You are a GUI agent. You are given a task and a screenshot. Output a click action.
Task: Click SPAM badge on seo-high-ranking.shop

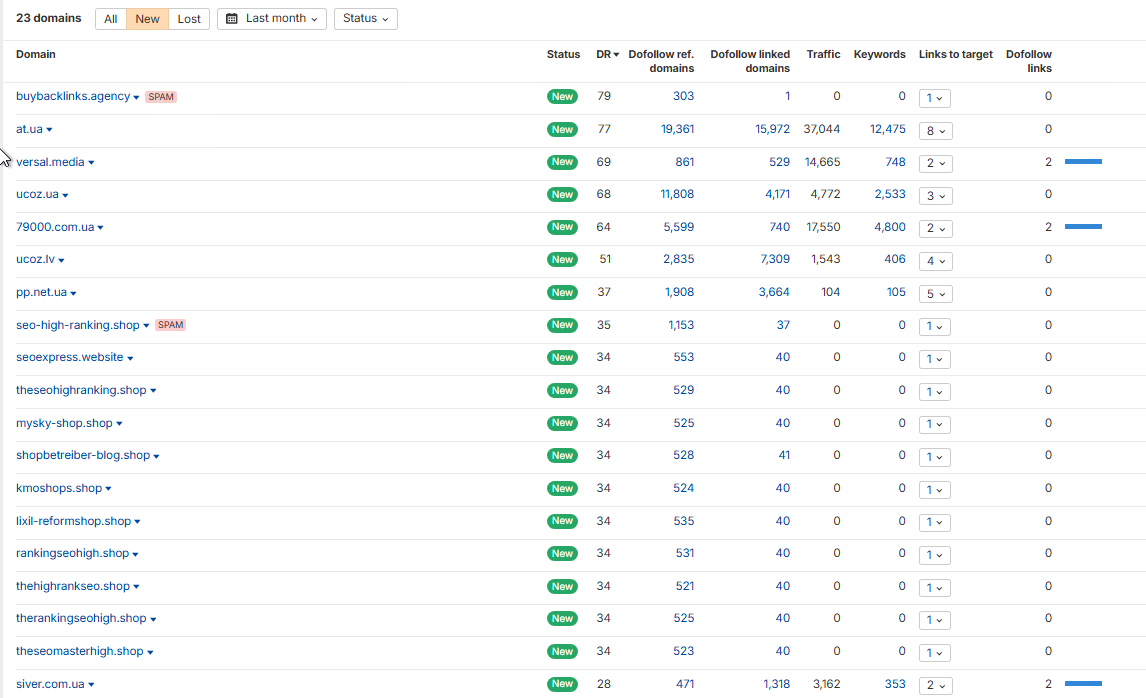coord(170,325)
